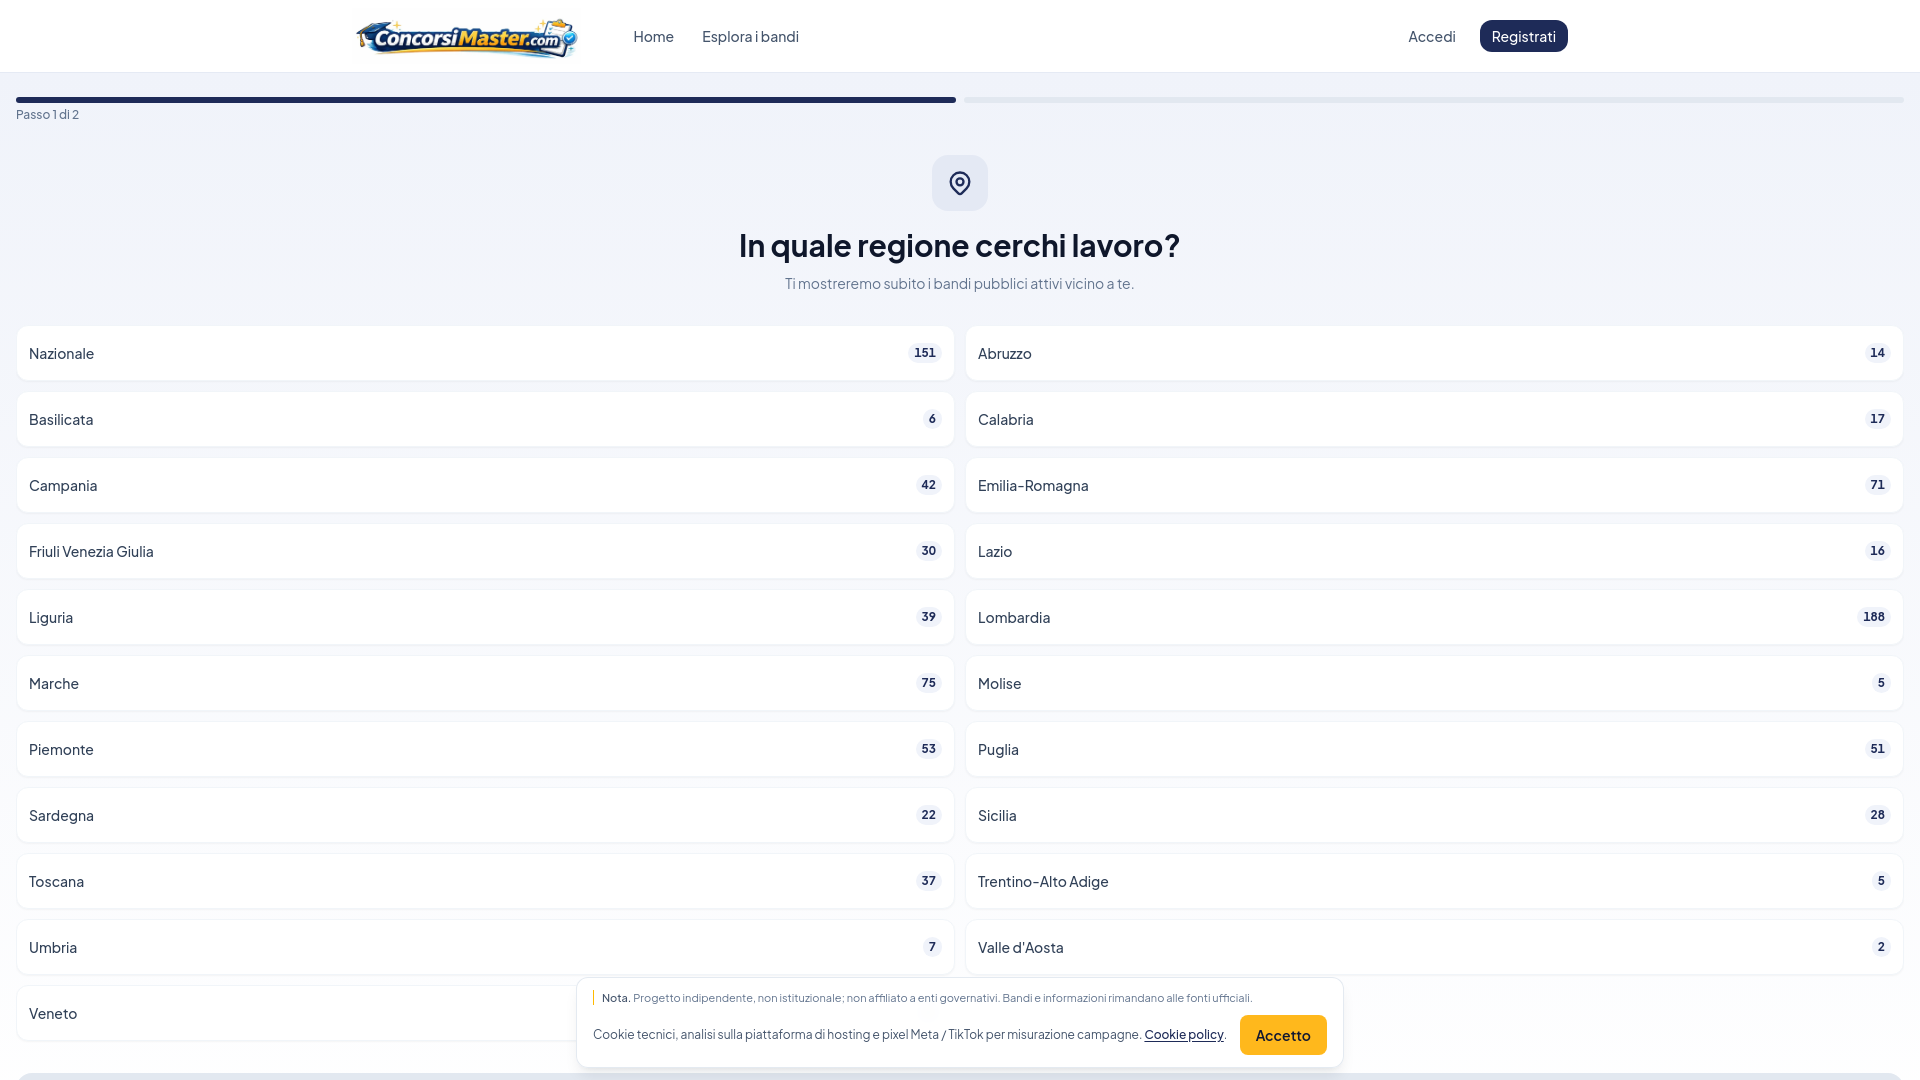Image resolution: width=1920 pixels, height=1080 pixels.
Task: Click the Registrati button
Action: 1523,36
